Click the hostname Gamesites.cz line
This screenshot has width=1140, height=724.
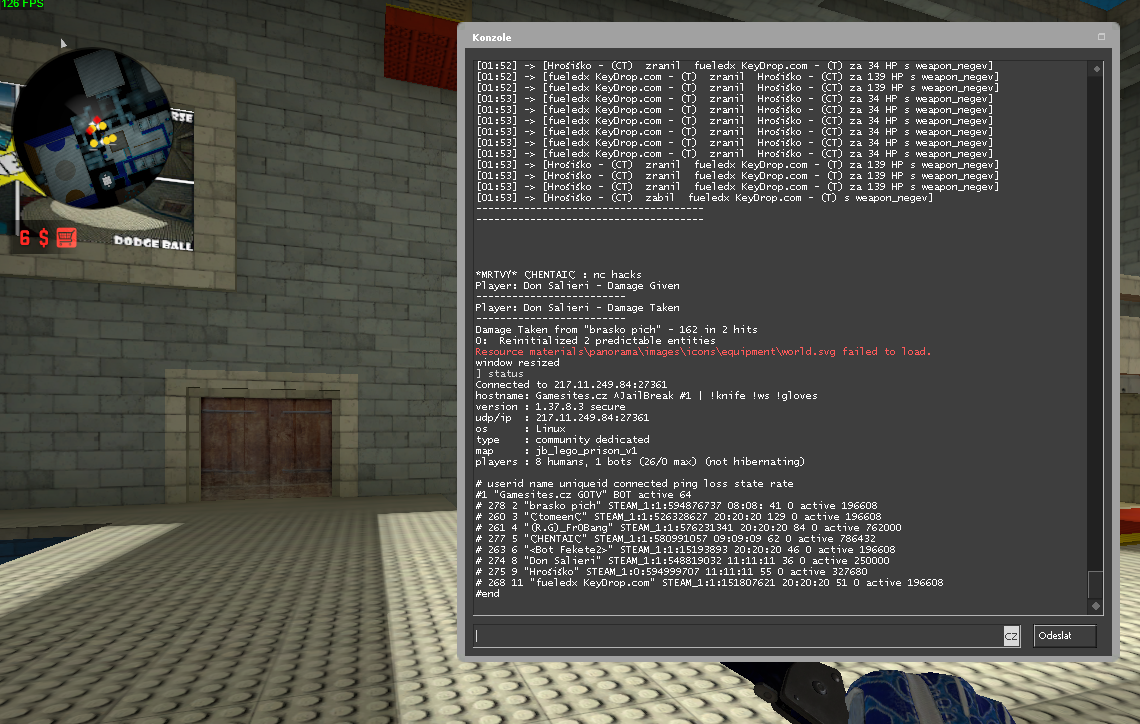click(646, 396)
